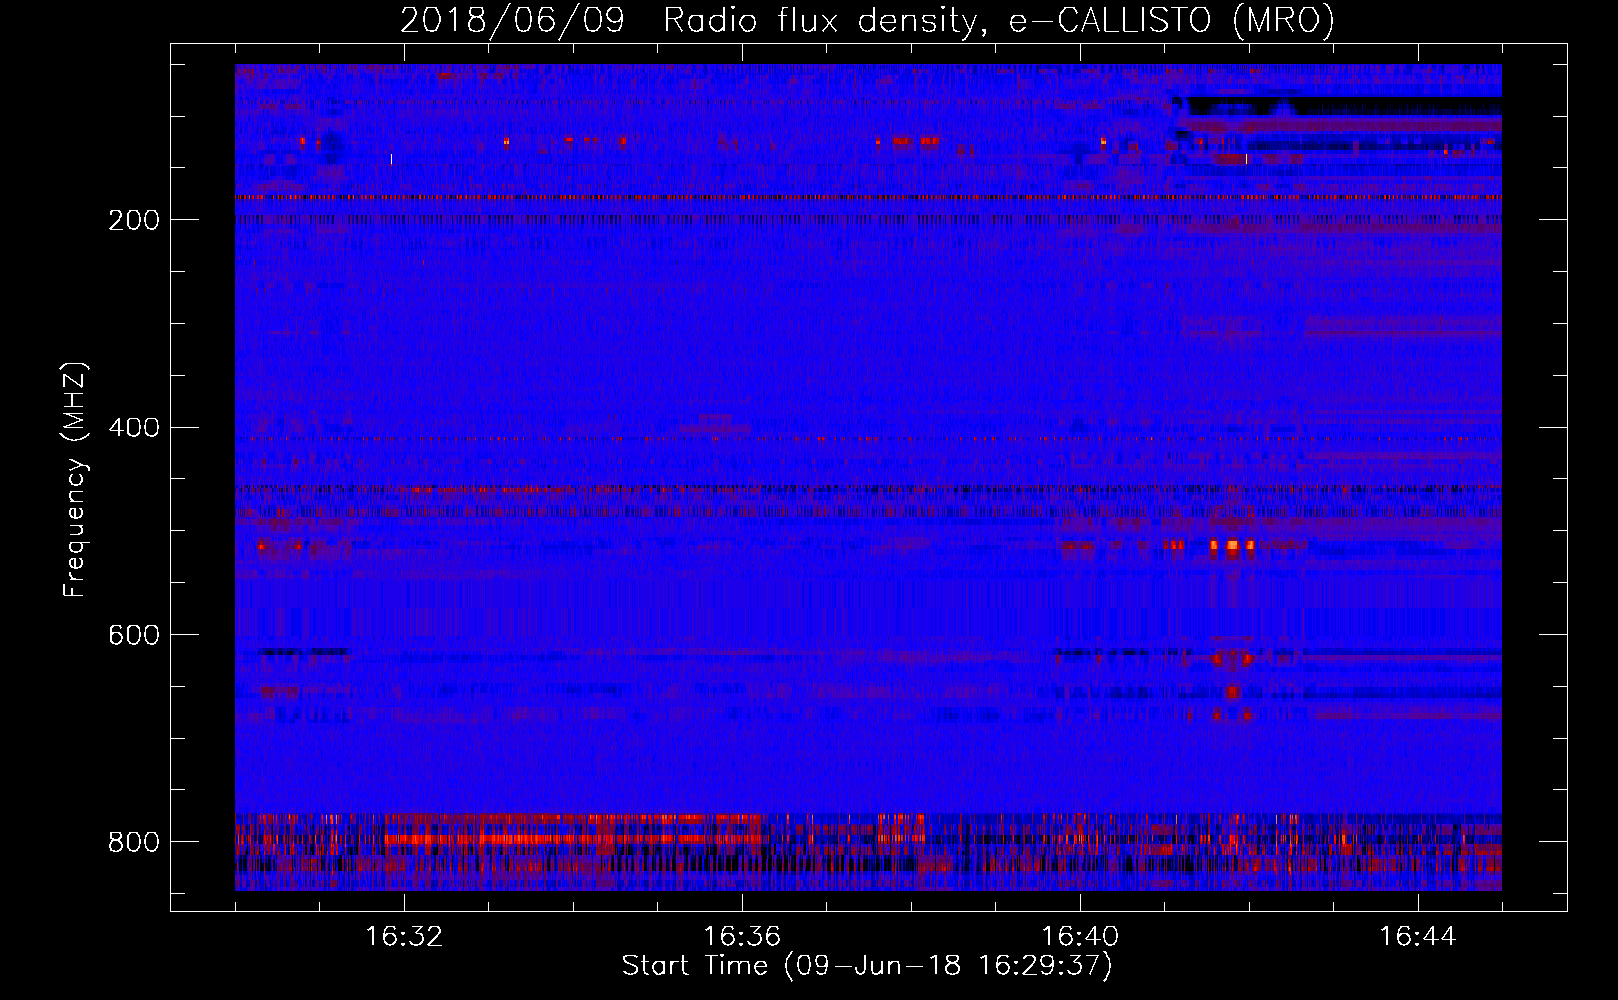
Task: Click the '400' frequency tick label
Action: [134, 428]
